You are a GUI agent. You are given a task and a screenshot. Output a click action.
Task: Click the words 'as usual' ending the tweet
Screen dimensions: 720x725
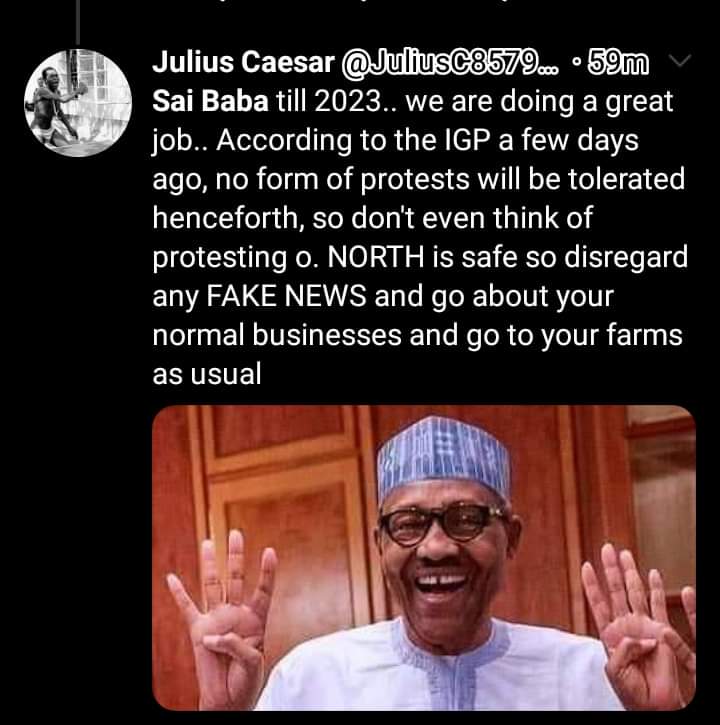(206, 376)
